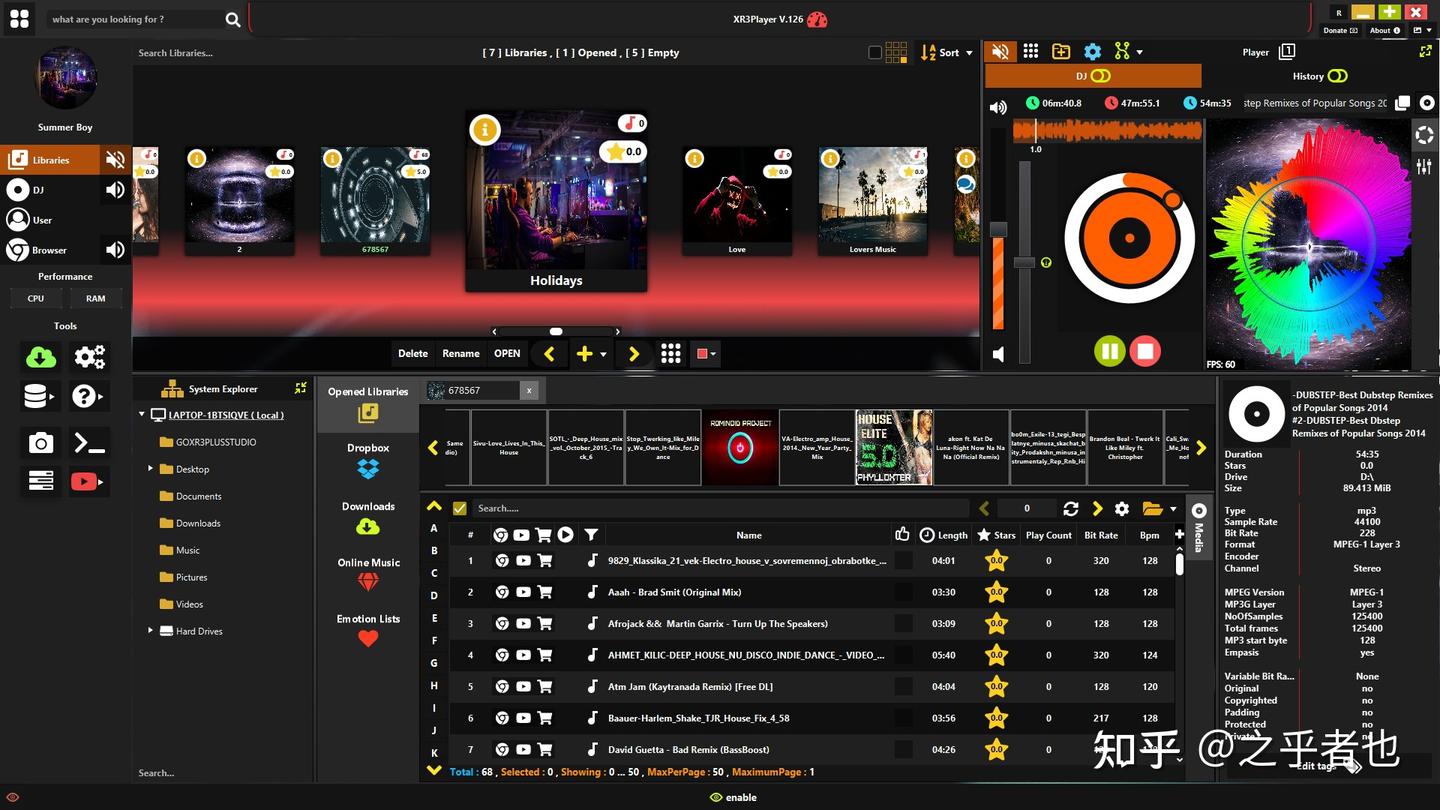Expand the Desktop folder
The height and width of the screenshot is (810, 1440).
[151, 468]
